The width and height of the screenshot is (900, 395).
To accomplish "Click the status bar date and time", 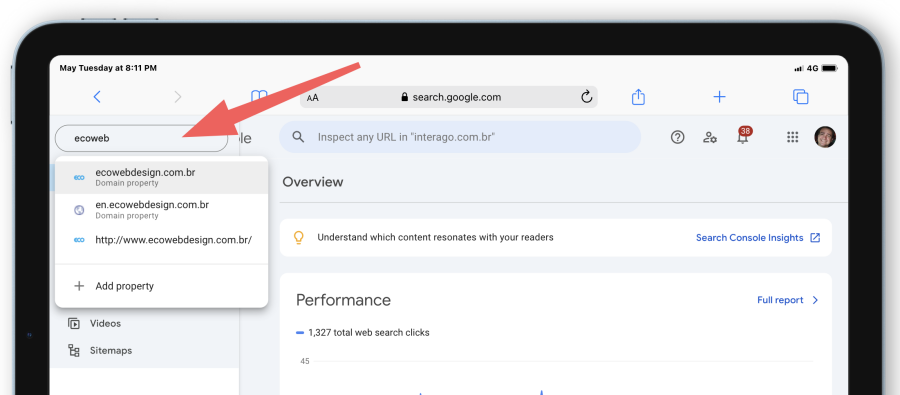I will pyautogui.click(x=108, y=68).
